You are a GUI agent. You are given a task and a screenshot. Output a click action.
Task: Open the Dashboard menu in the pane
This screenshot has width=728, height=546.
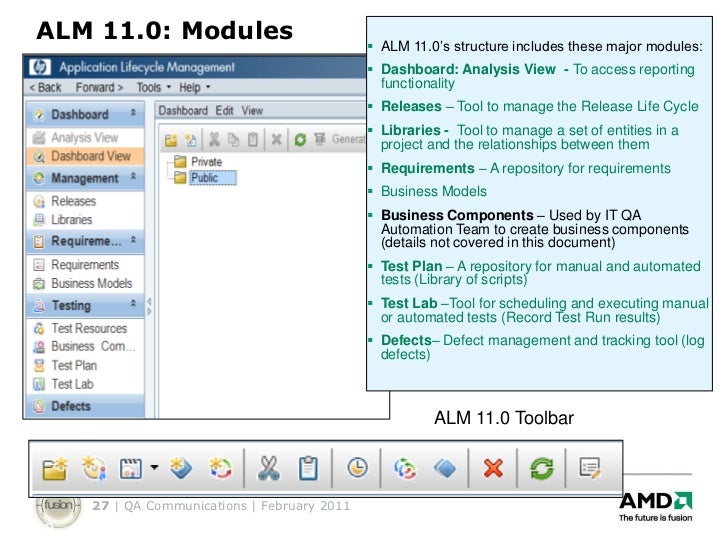[183, 110]
